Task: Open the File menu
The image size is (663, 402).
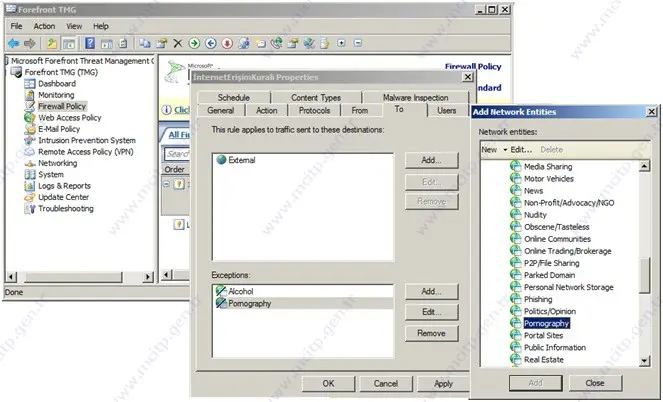Action: pos(16,26)
